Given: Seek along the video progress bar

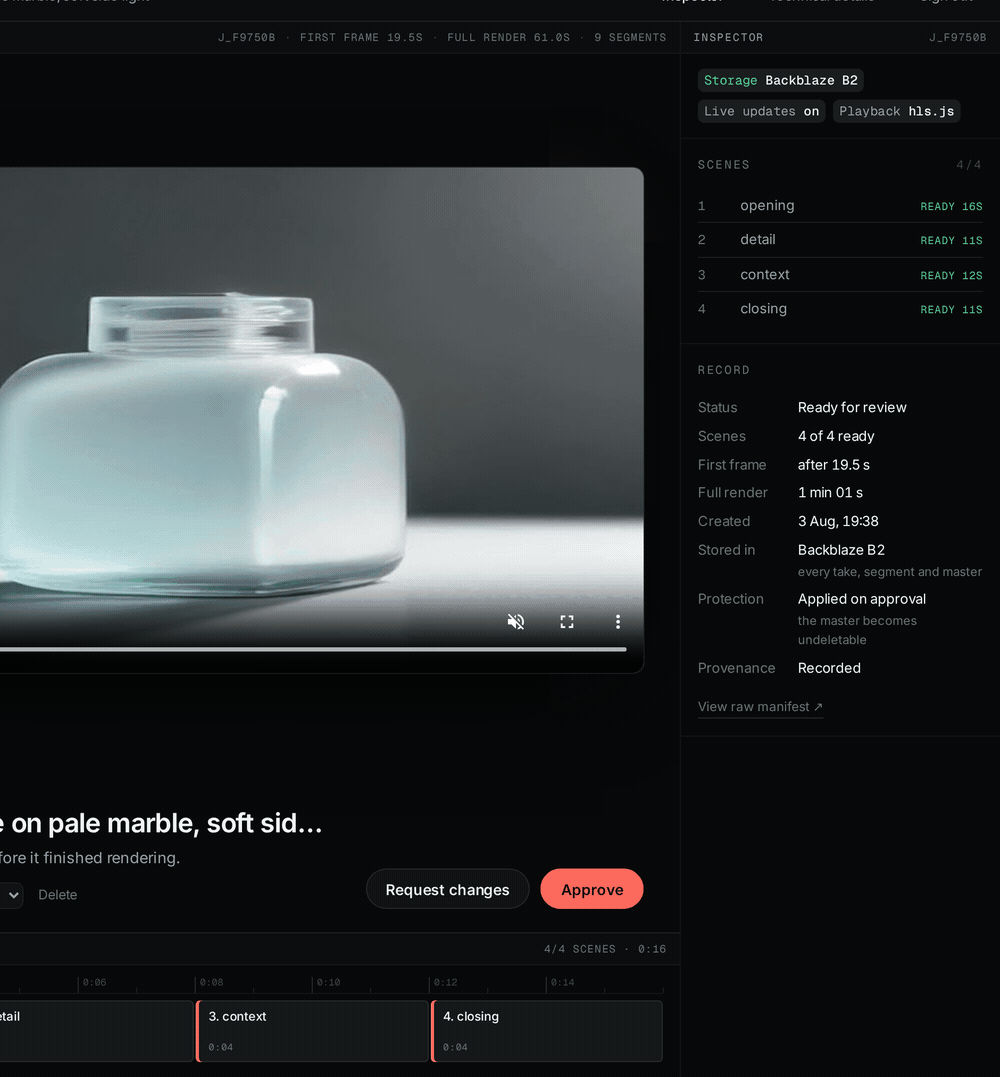Looking at the screenshot, I should click(x=312, y=649).
